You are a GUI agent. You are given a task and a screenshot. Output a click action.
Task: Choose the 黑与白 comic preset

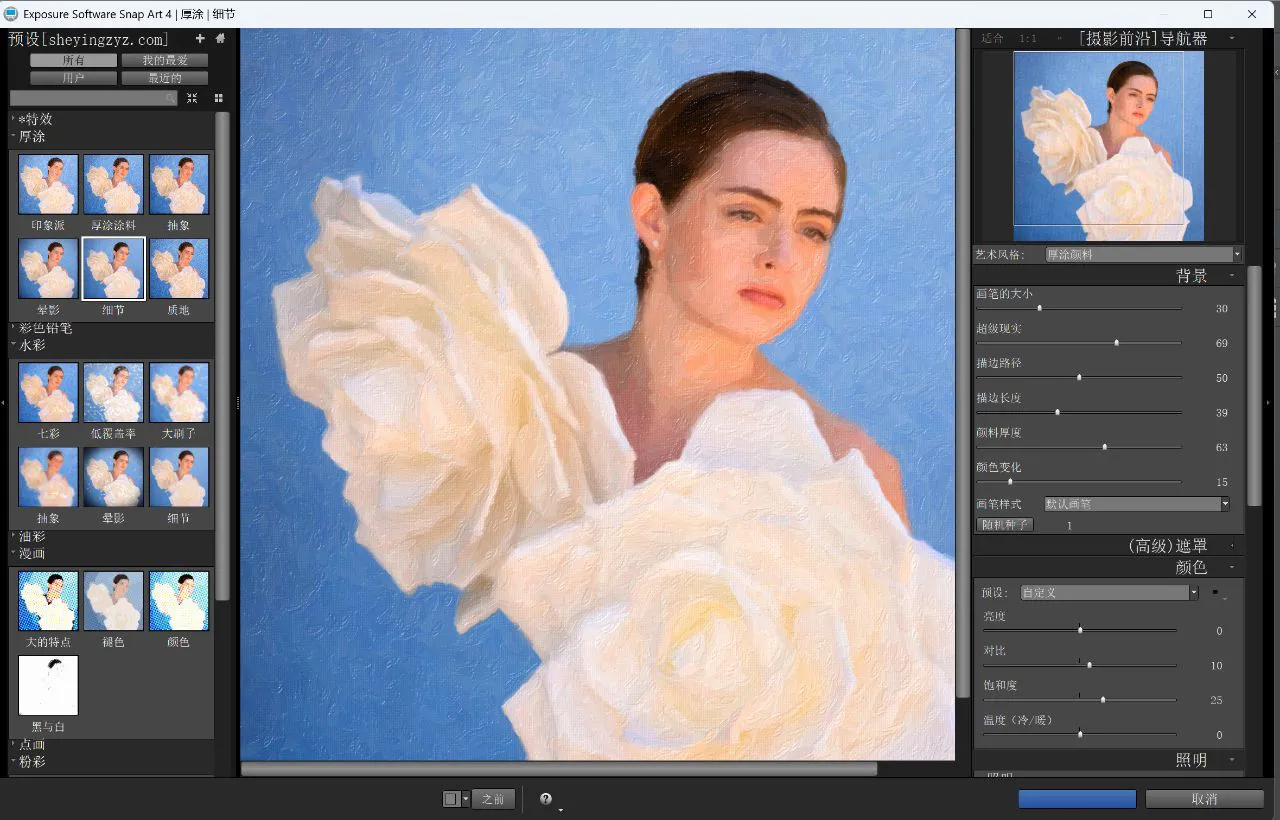pyautogui.click(x=48, y=685)
